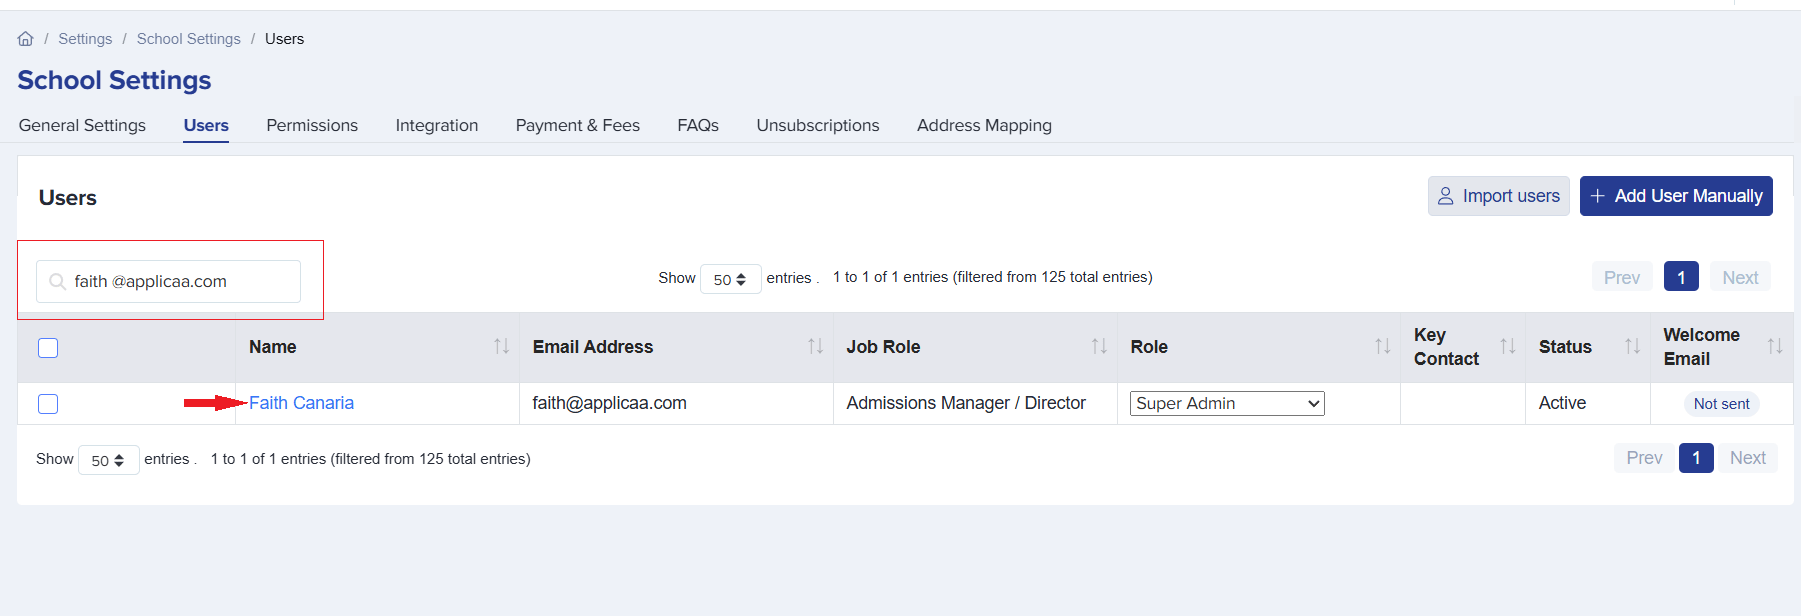Open bottom Show 50 entries selector
1801x616 pixels.
(109, 460)
